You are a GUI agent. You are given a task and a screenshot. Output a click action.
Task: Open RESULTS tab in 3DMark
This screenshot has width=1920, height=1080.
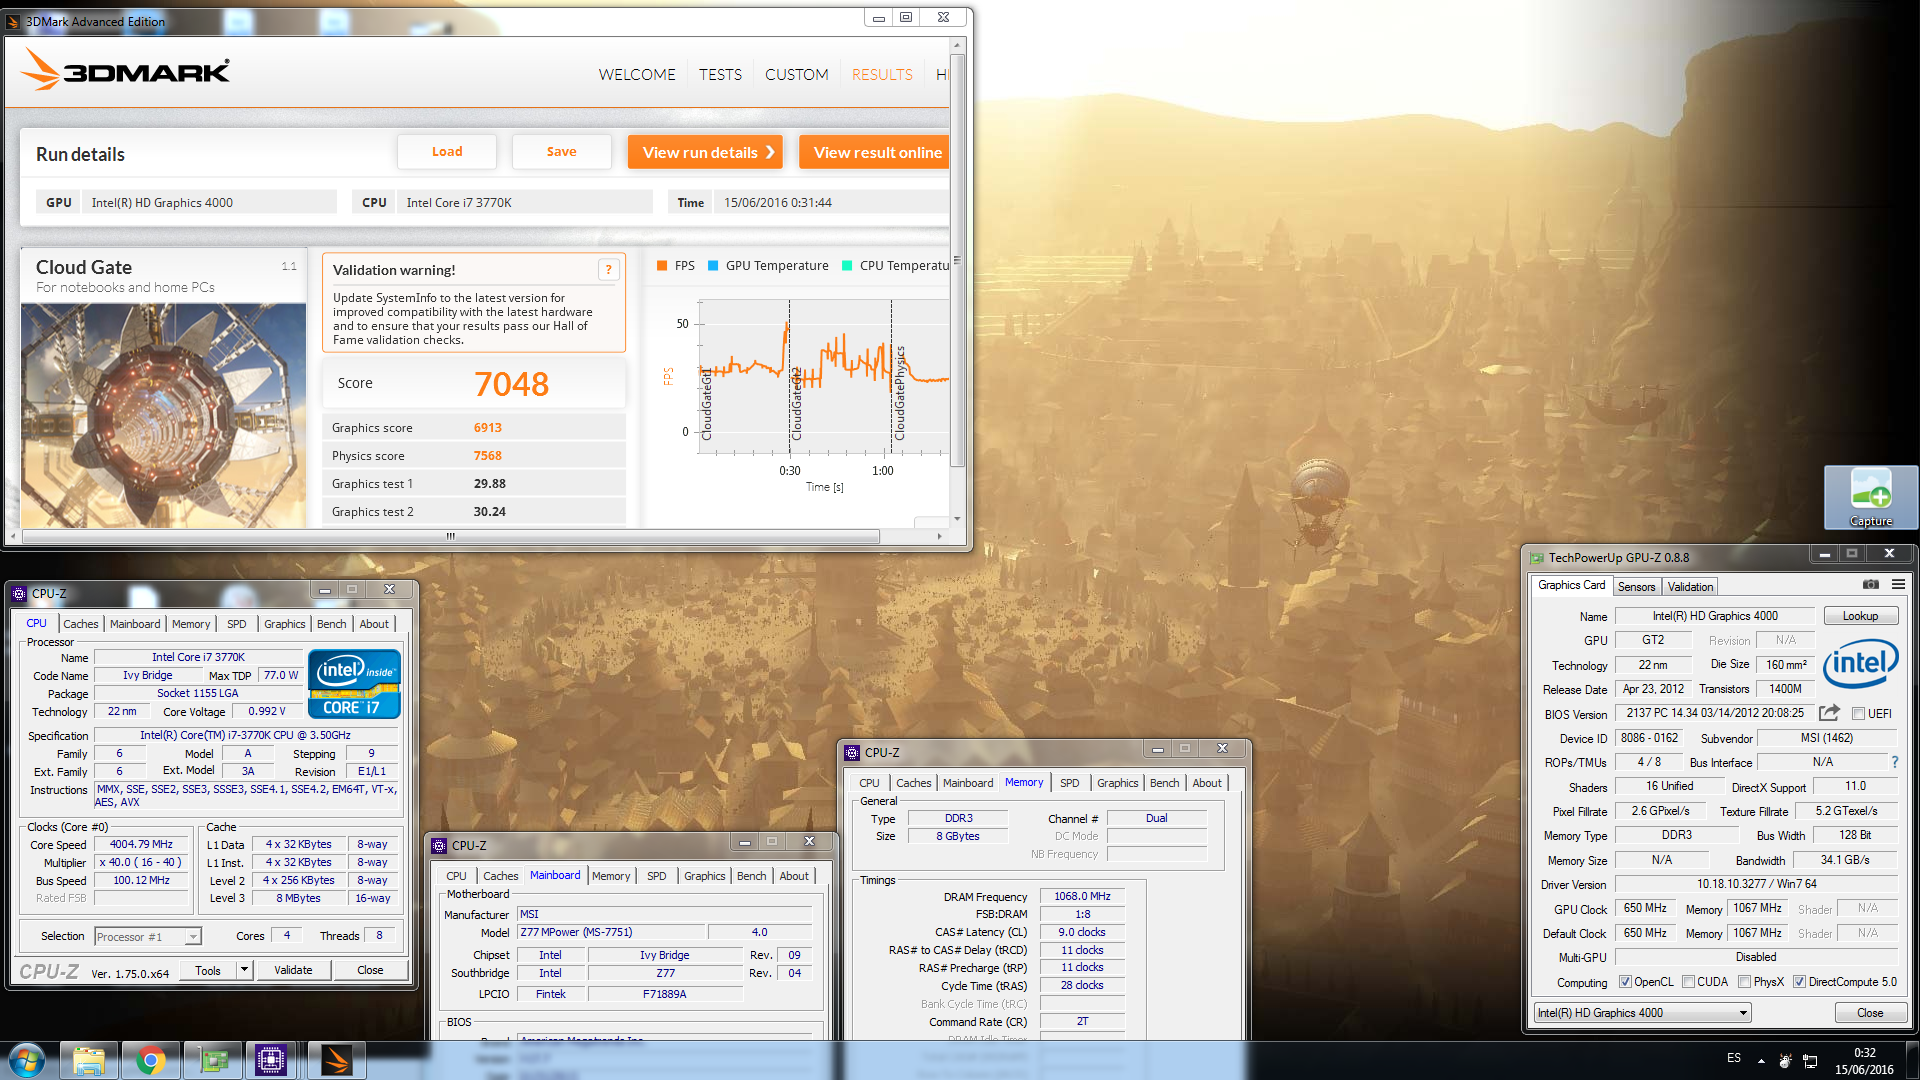coord(882,75)
